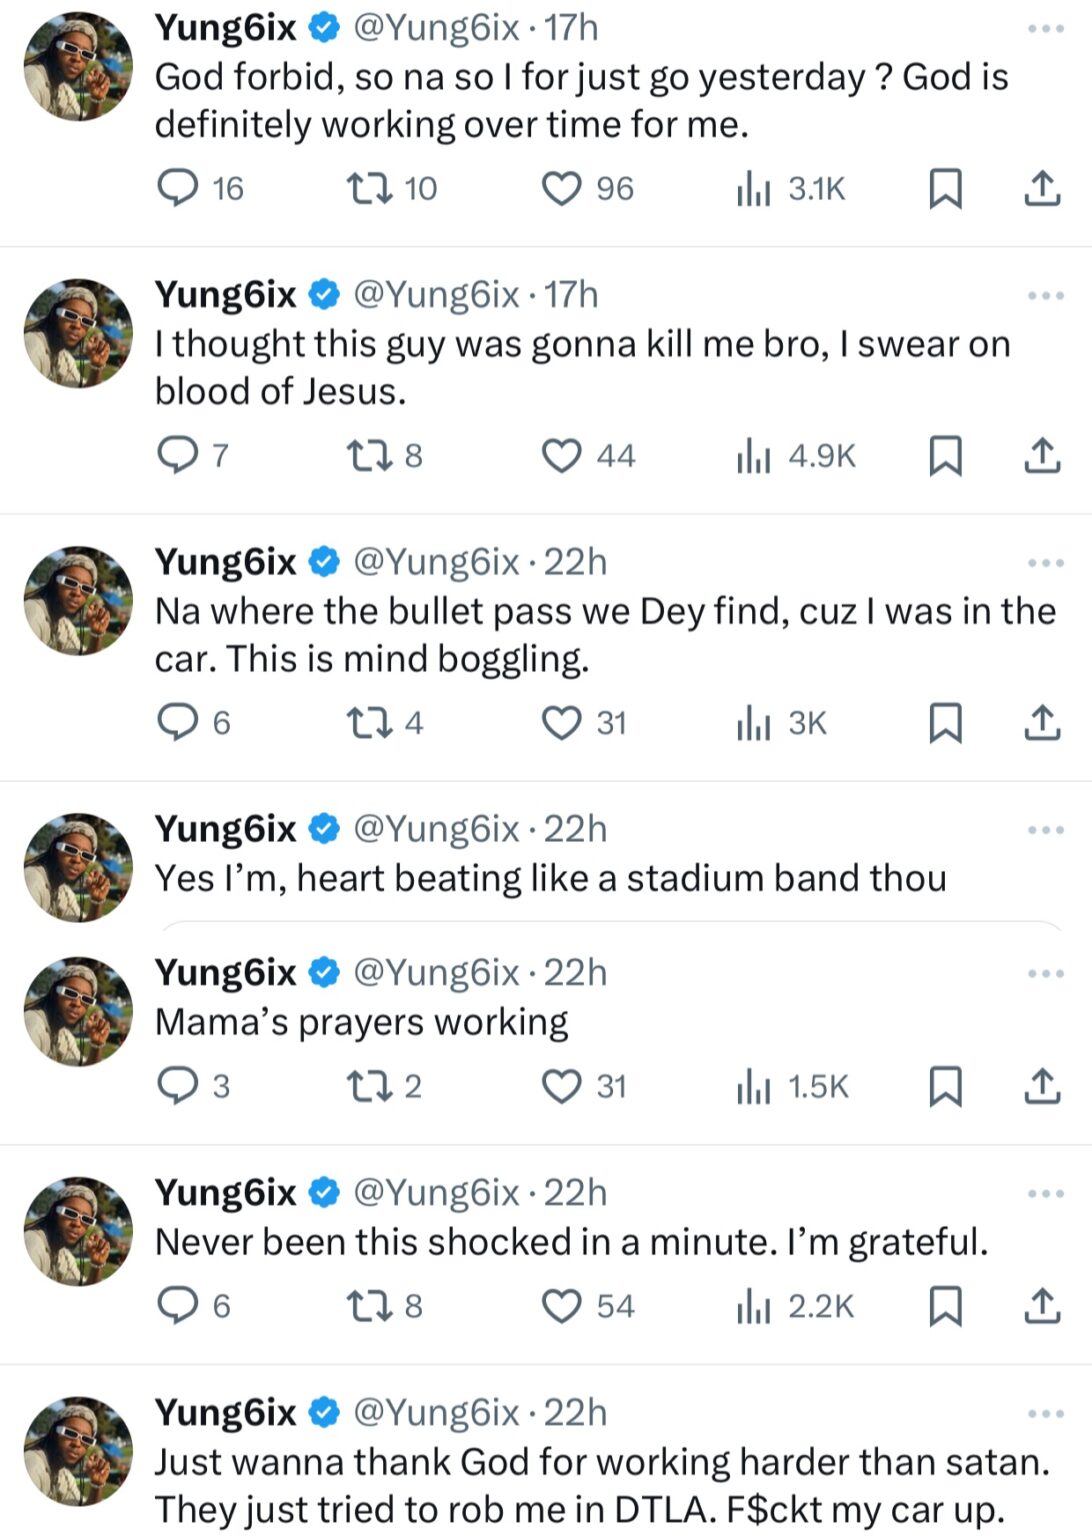The width and height of the screenshot is (1092, 1536).
Task: Open more options on "bullet pass" tweet
Action: (1046, 563)
